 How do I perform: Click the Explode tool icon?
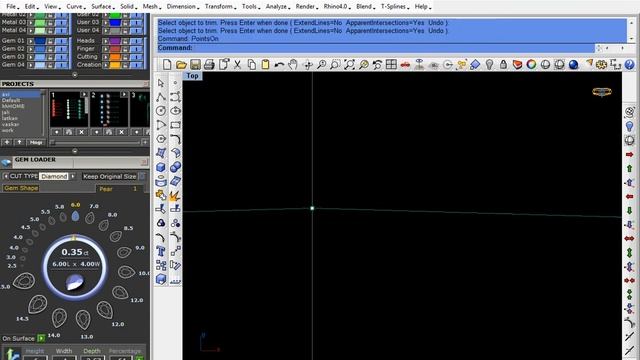(175, 195)
